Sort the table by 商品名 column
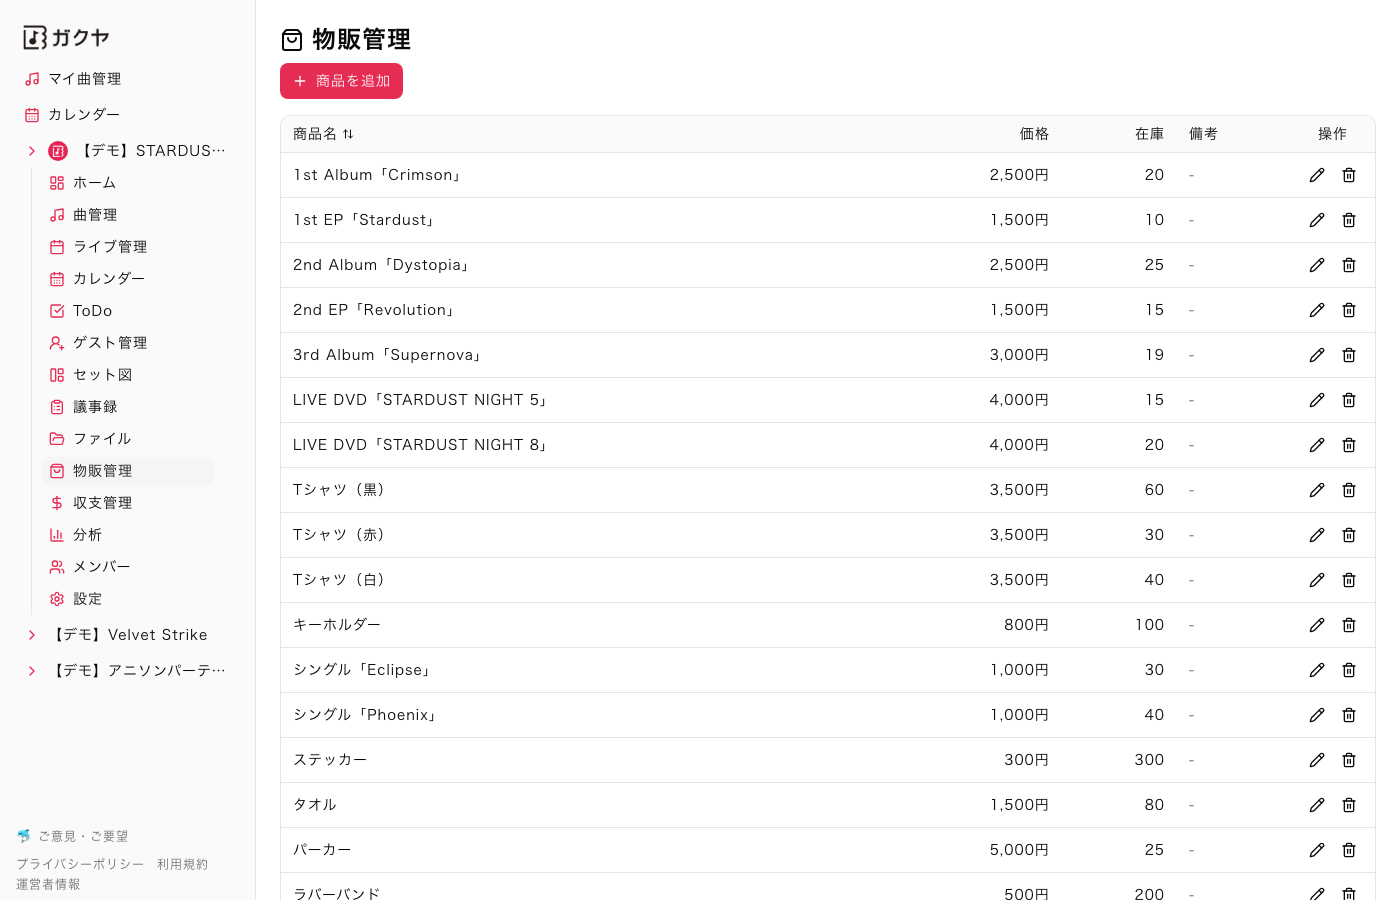 pos(323,134)
